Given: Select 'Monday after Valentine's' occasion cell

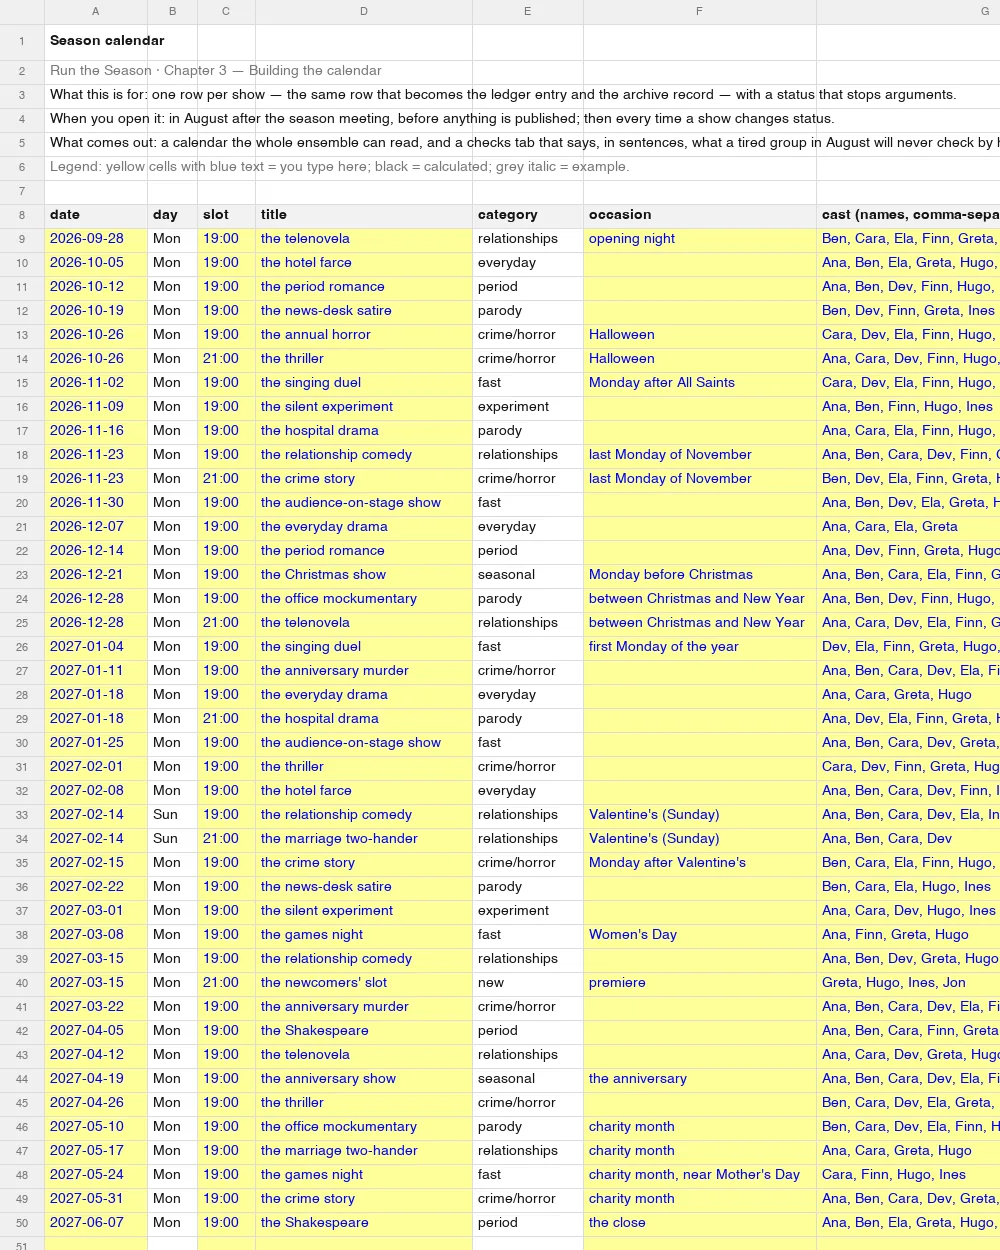Looking at the screenshot, I should pyautogui.click(x=699, y=863).
